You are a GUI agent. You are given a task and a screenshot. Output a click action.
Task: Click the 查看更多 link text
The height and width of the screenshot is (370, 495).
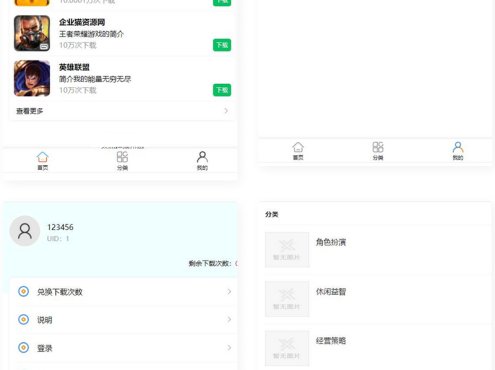click(x=30, y=111)
